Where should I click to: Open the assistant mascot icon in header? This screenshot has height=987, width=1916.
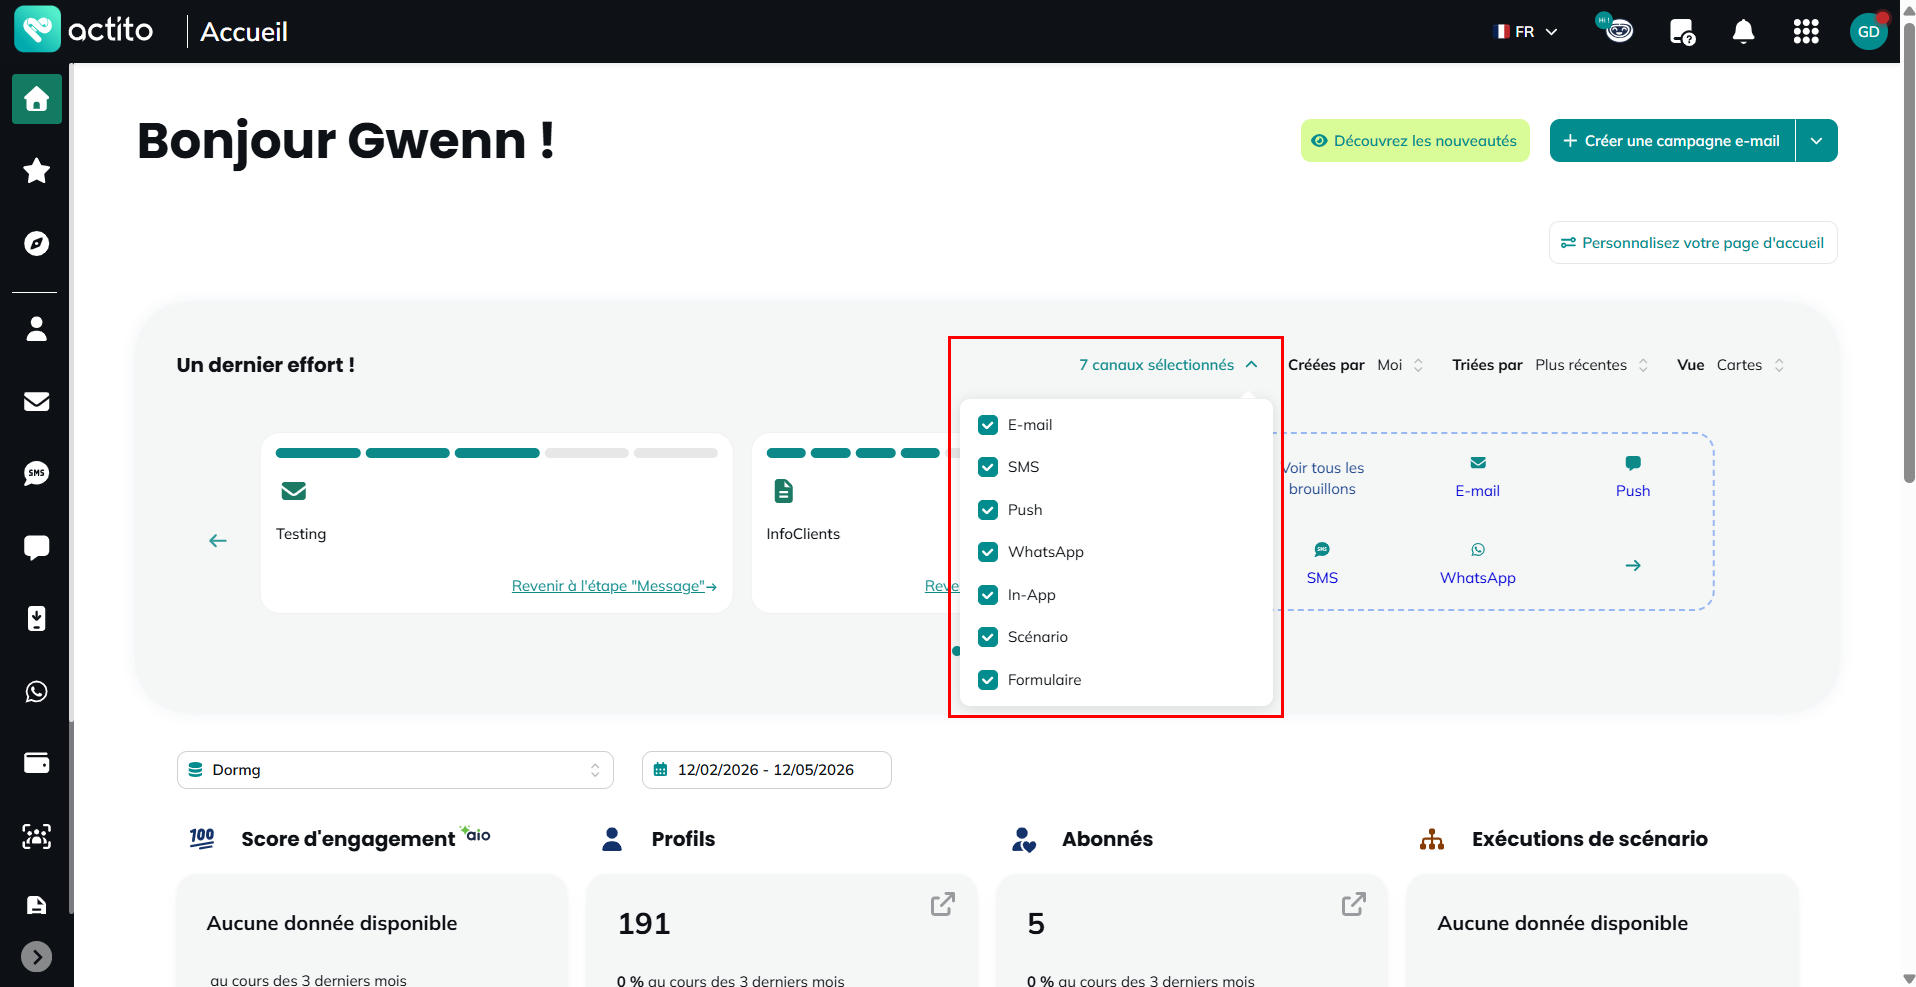(x=1615, y=29)
